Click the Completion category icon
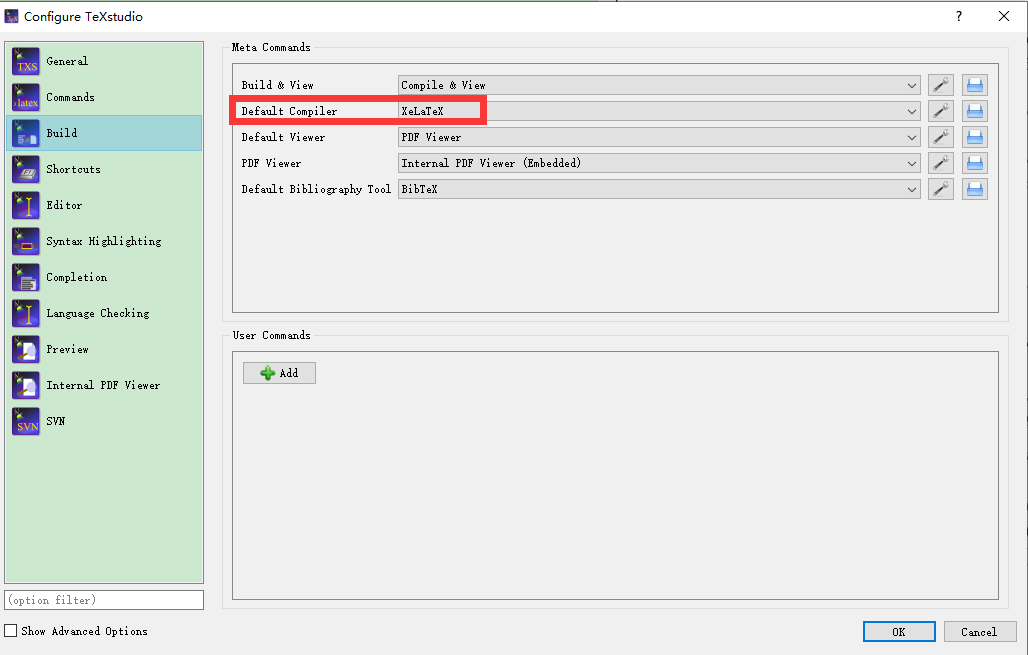This screenshot has height=655, width=1028. [x=26, y=277]
